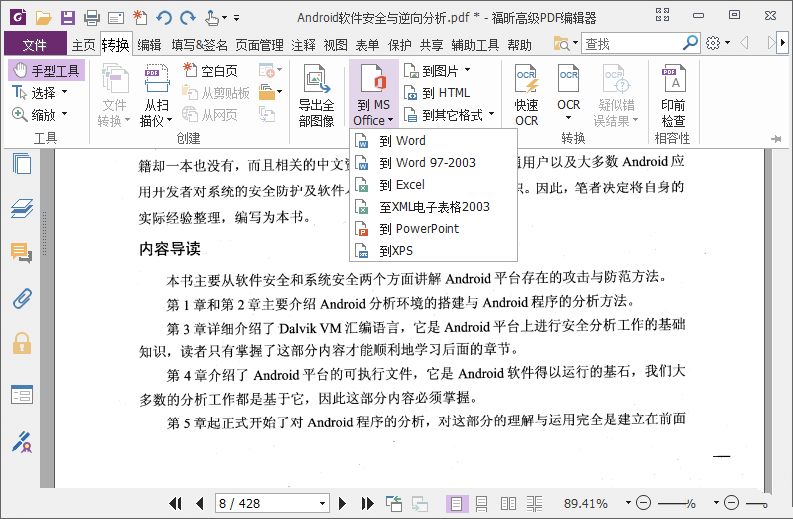Open the layers panel in left sidebar

(x=21, y=208)
